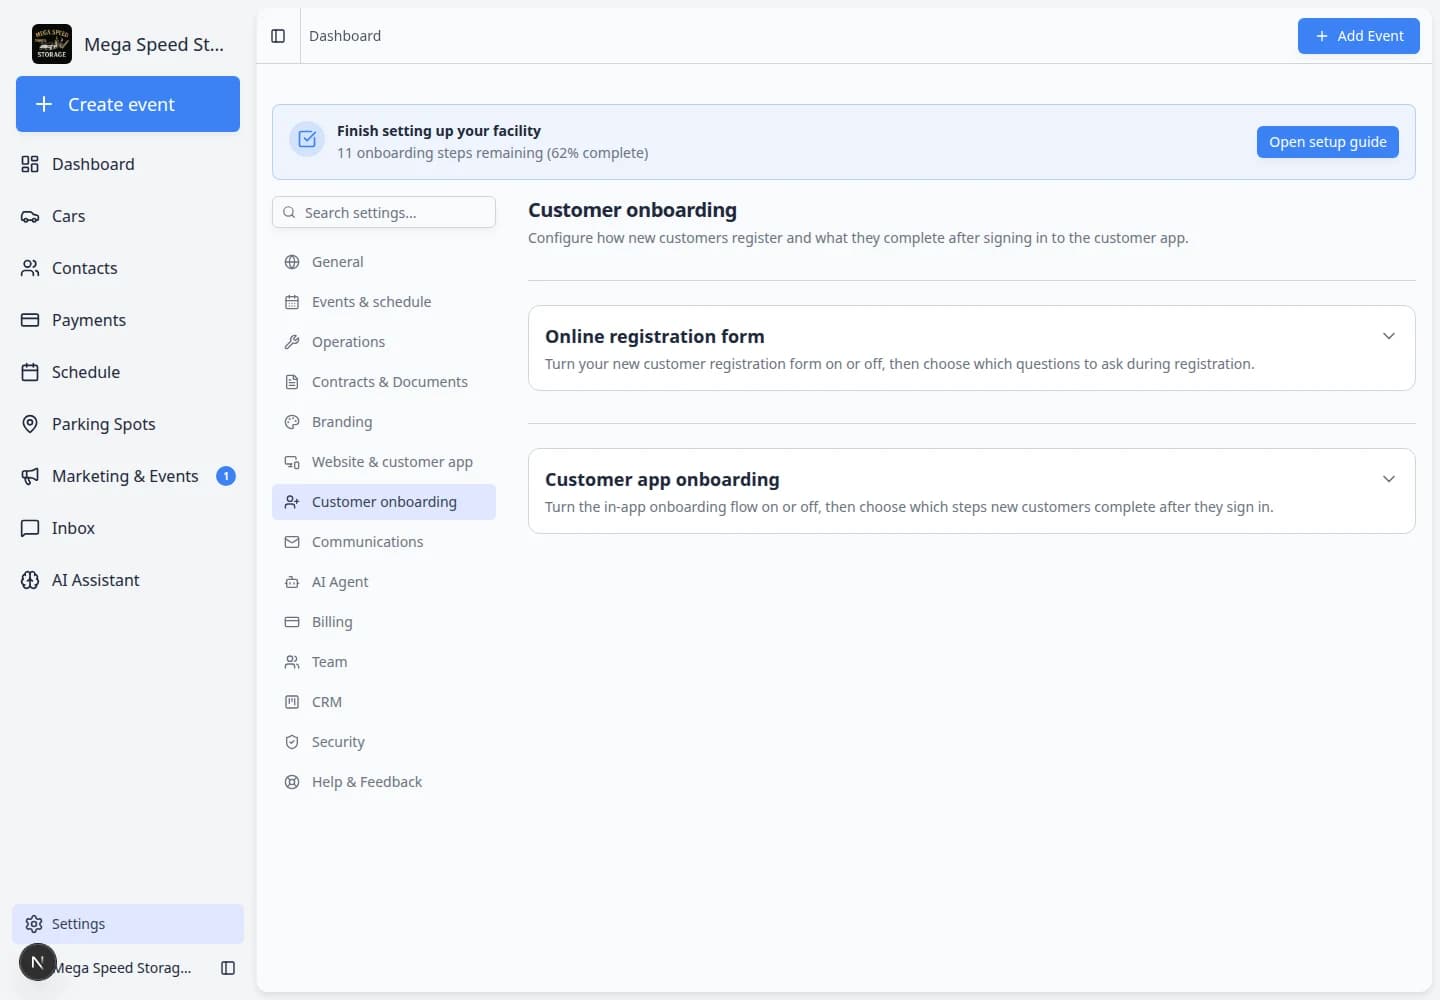Click the CRM board icon
The width and height of the screenshot is (1440, 1000).
[x=292, y=702]
